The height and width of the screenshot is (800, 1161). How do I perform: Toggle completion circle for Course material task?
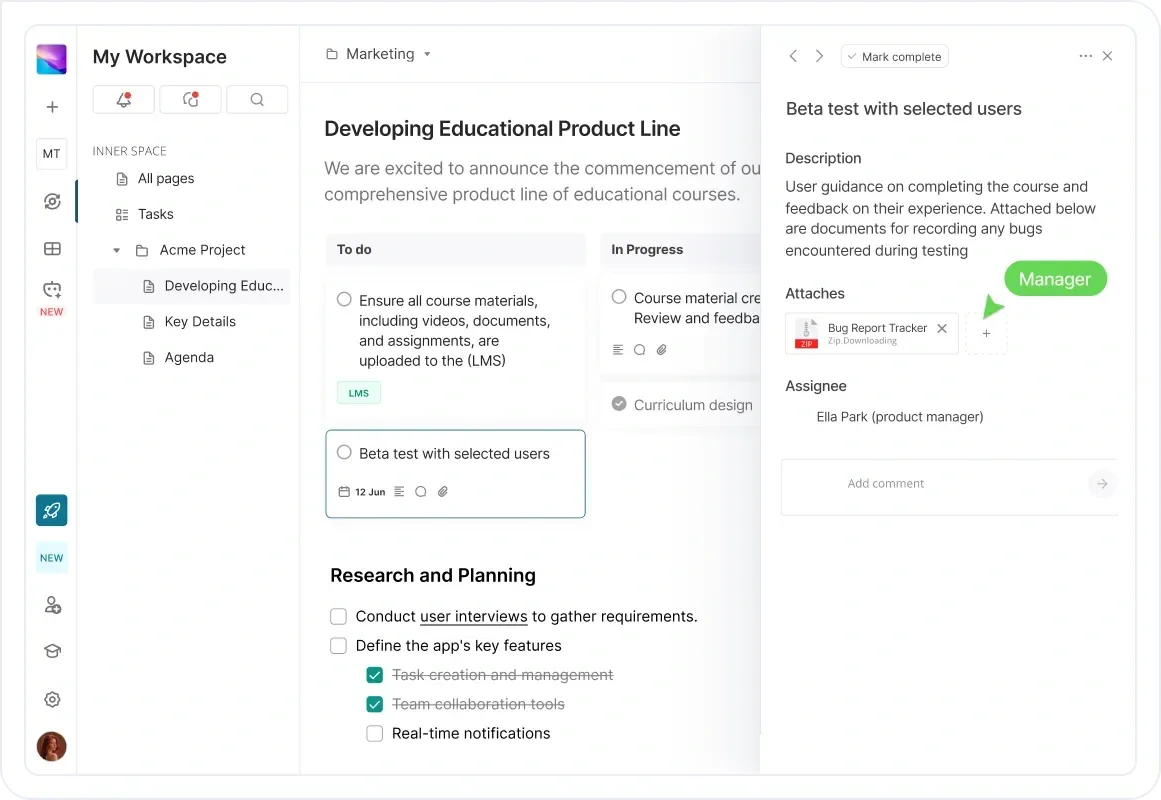pos(619,296)
